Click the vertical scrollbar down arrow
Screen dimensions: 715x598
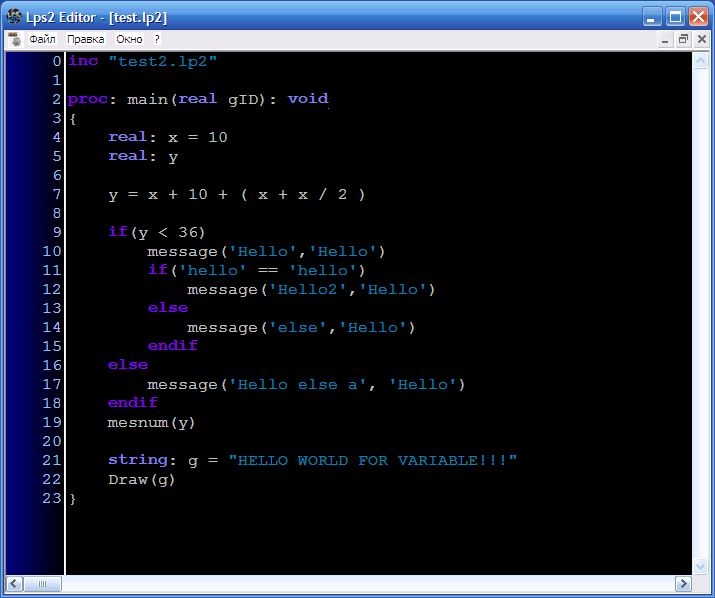[x=700, y=567]
